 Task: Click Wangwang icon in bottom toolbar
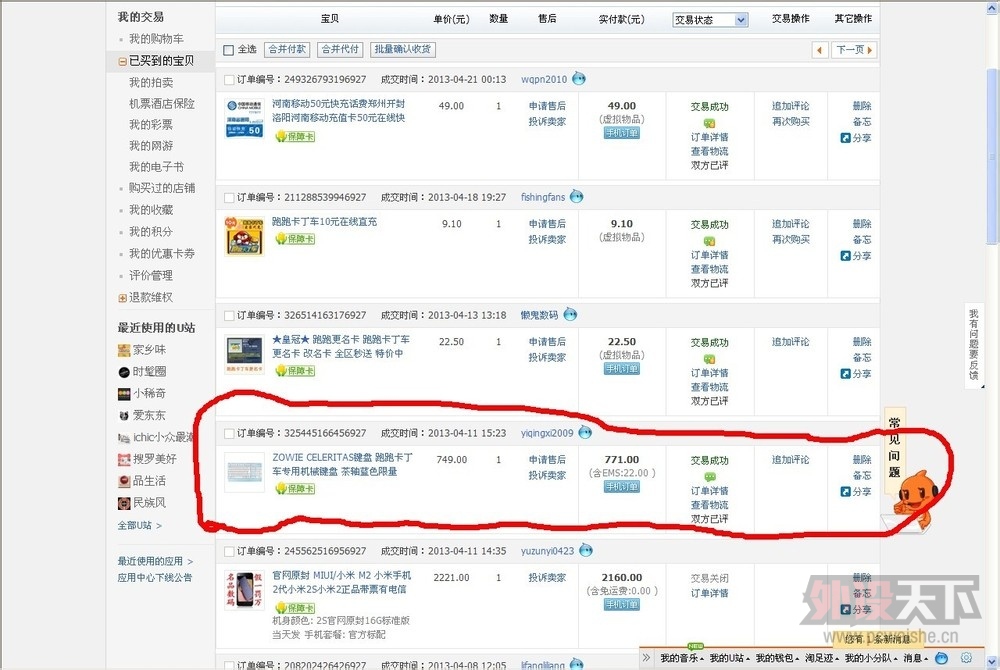(941, 658)
